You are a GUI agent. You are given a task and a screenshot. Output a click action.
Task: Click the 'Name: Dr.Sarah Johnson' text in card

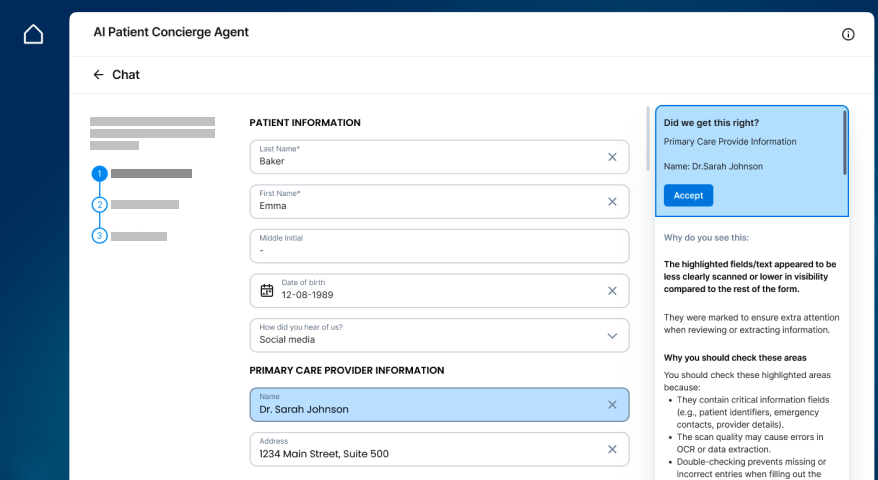click(713, 166)
